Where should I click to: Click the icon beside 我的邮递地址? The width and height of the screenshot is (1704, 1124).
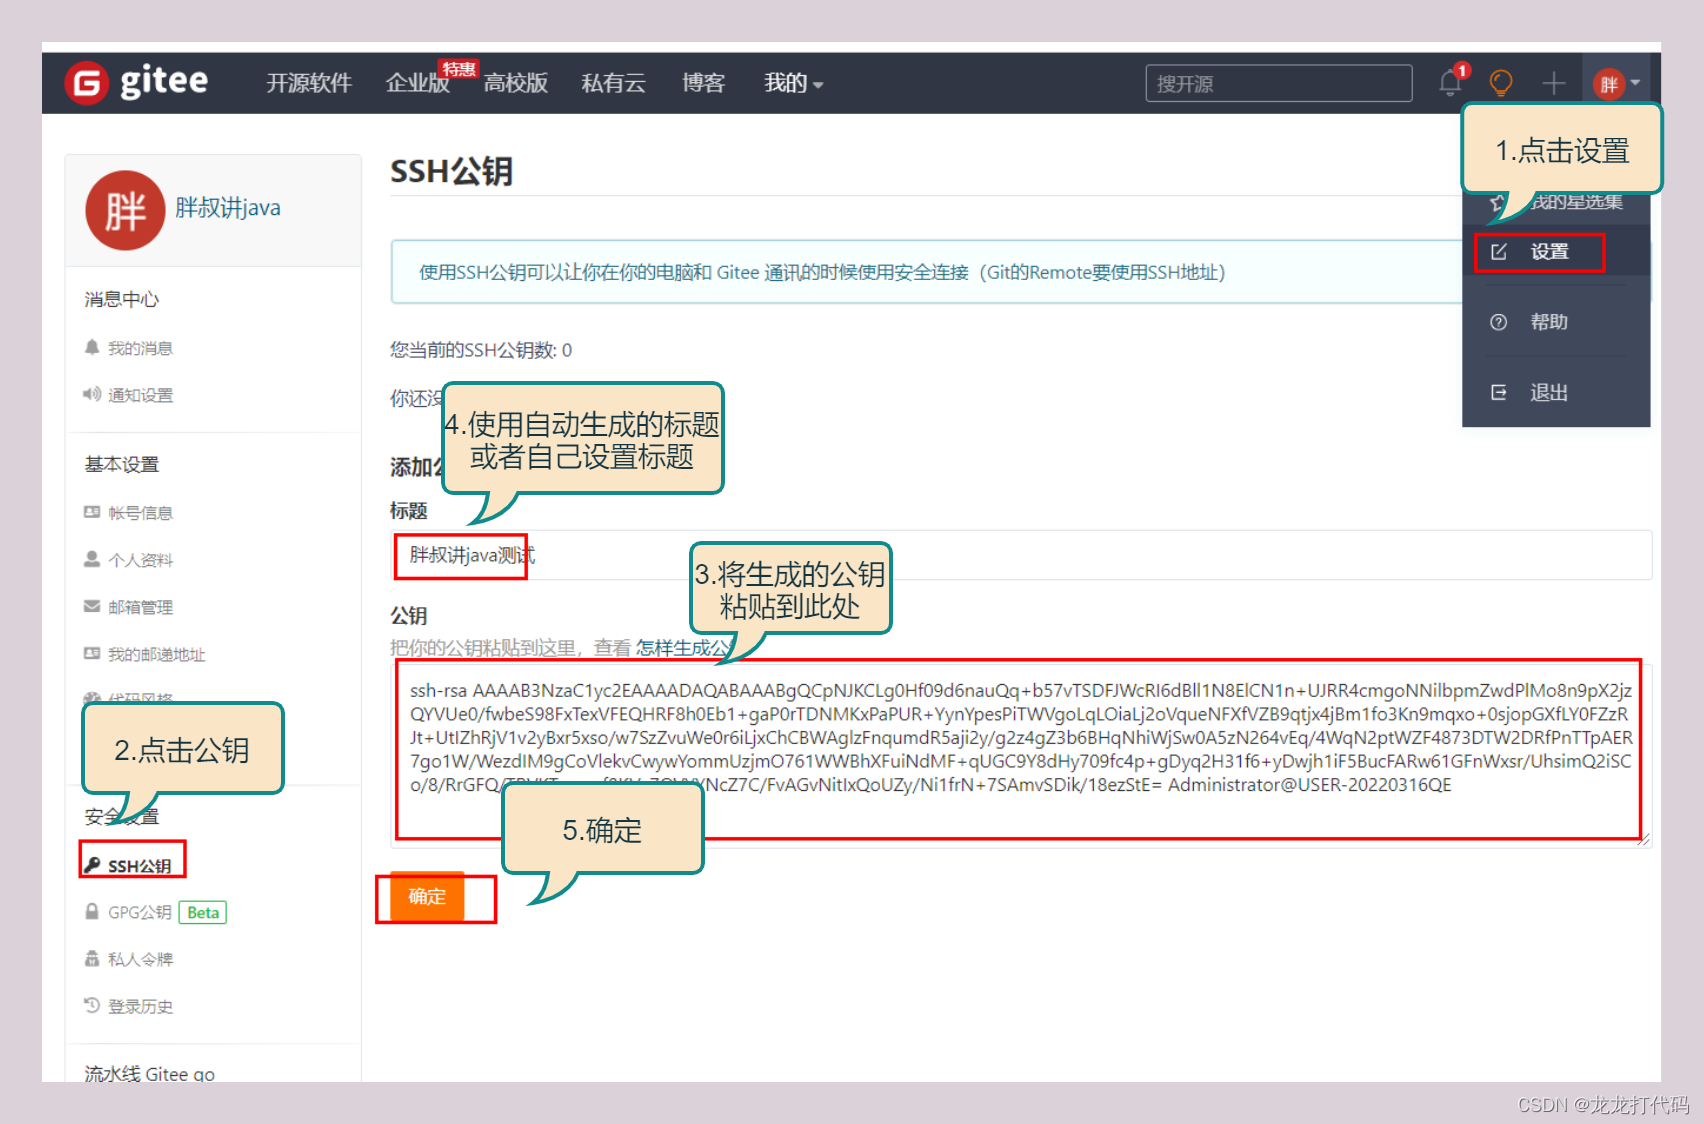pyautogui.click(x=92, y=653)
